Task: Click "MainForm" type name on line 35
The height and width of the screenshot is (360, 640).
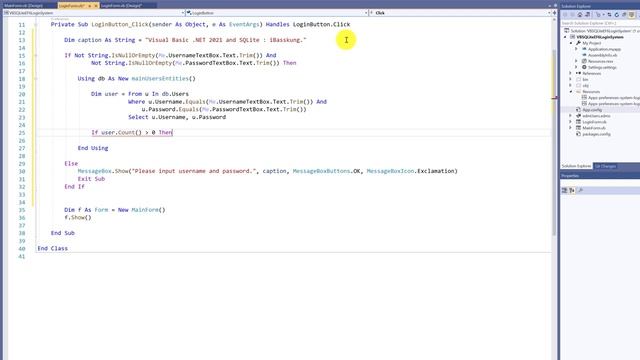Action: 145,210
